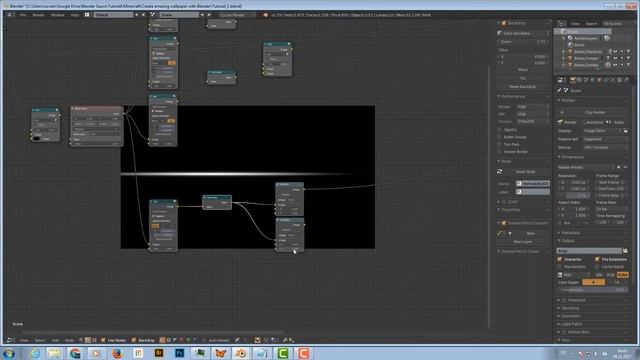
Task: Click the node Name input field
Action: [x=533, y=184]
